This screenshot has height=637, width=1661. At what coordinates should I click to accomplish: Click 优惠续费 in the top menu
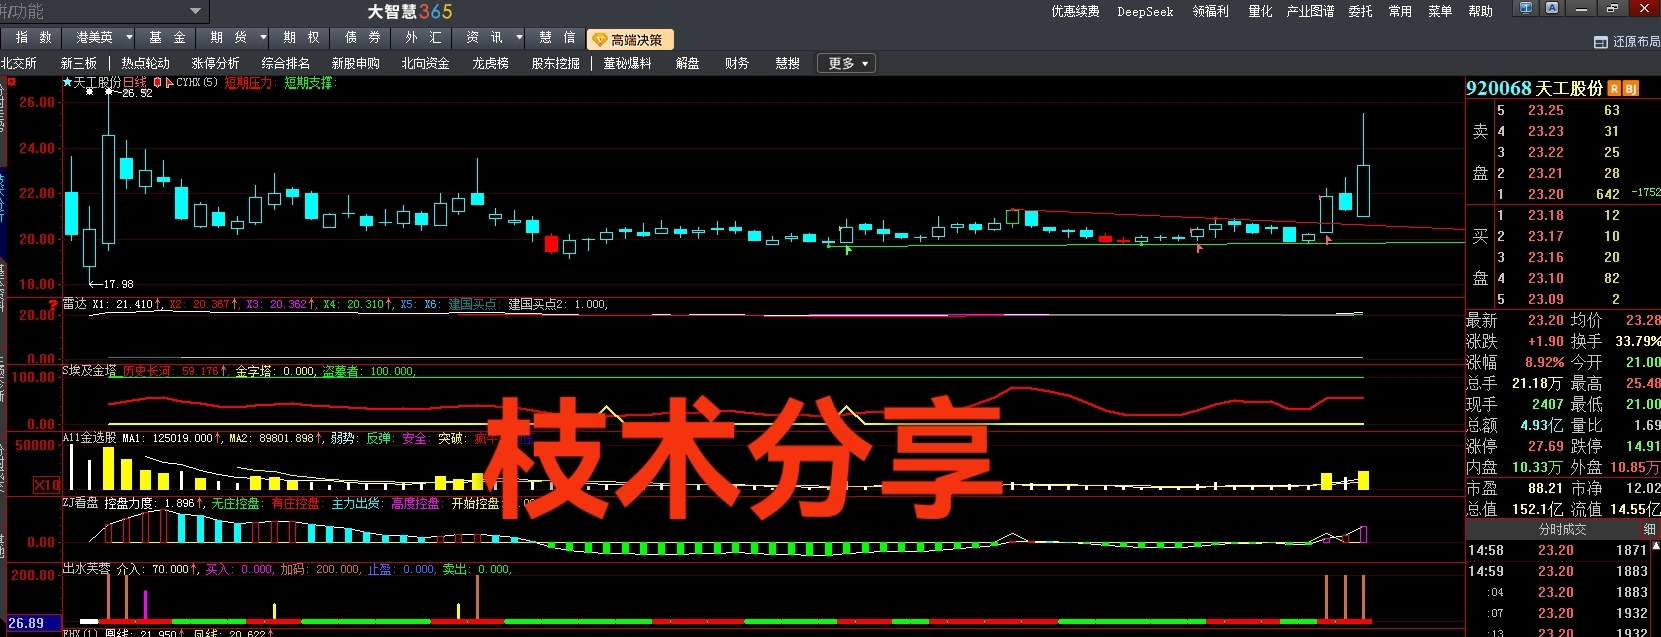coord(1075,11)
